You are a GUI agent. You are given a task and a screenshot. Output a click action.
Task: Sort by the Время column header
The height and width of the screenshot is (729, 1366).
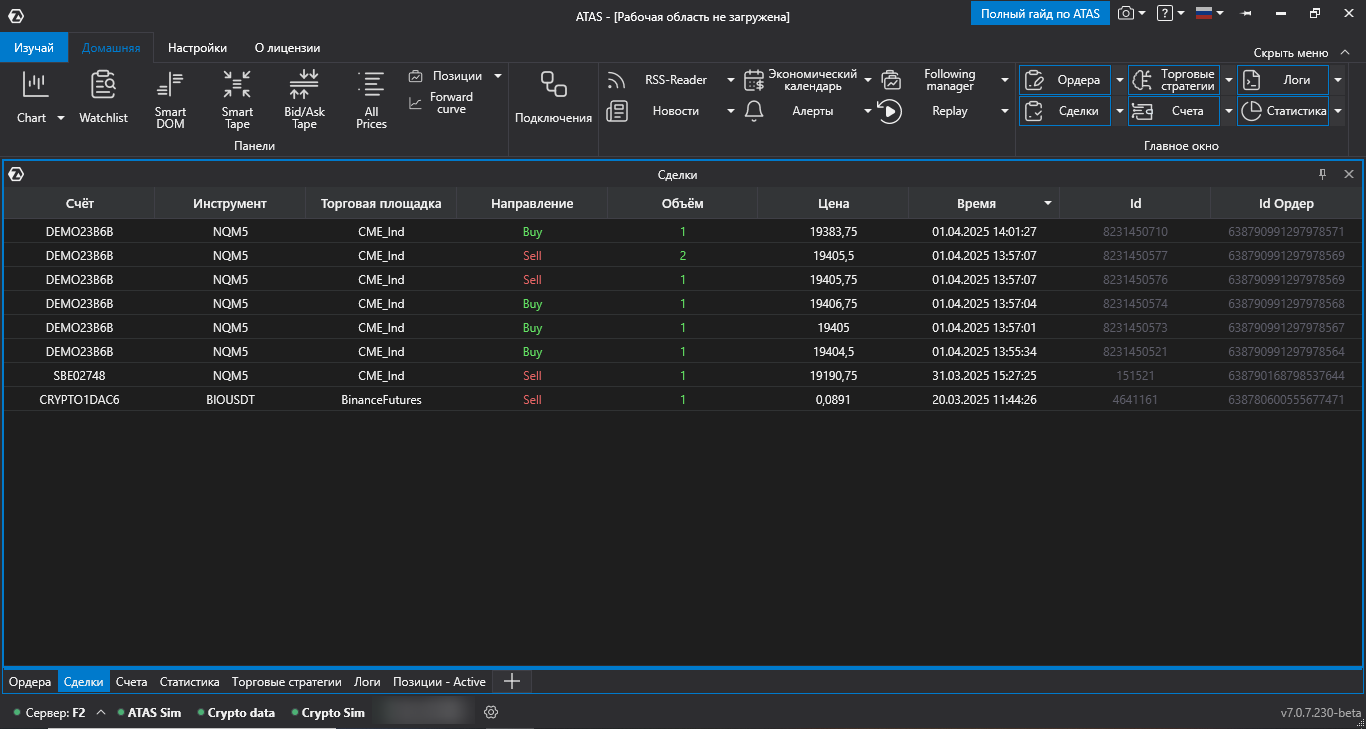click(983, 203)
